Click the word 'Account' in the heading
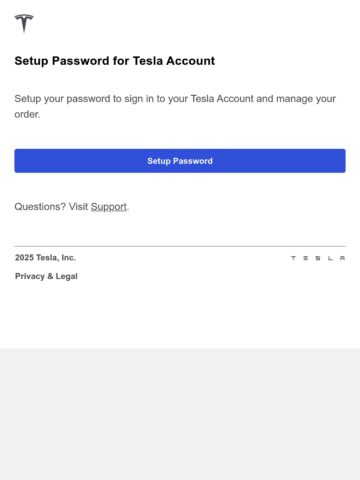The height and width of the screenshot is (480, 360). pos(191,61)
